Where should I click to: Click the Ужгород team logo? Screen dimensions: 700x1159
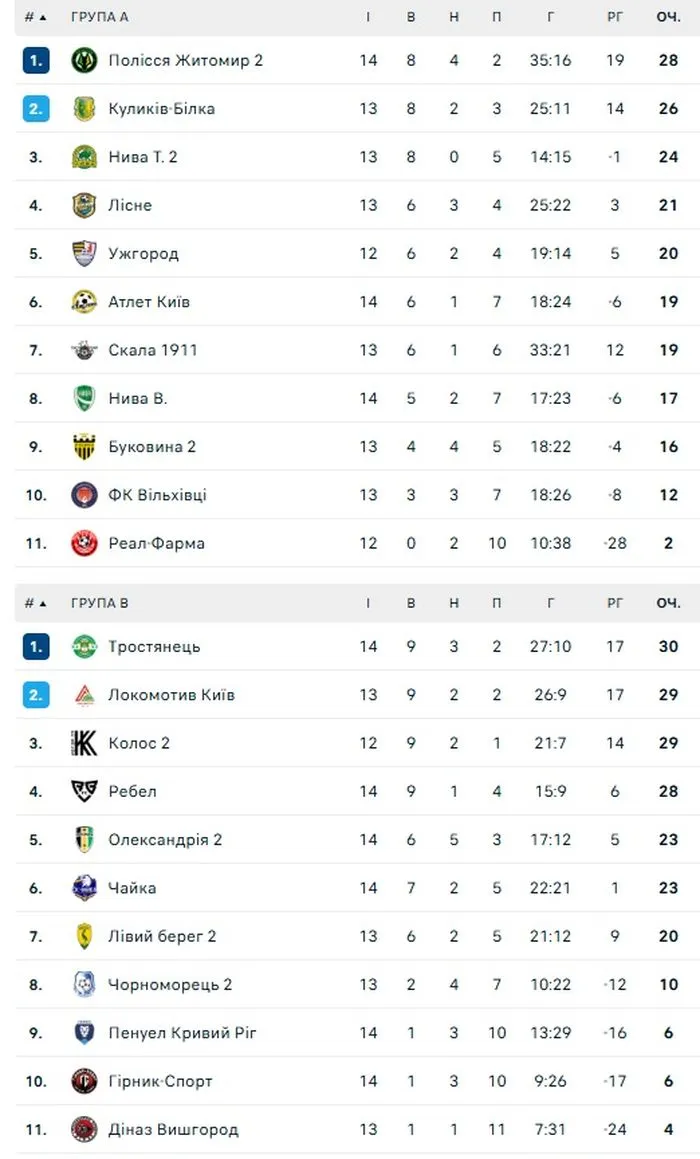(x=84, y=254)
